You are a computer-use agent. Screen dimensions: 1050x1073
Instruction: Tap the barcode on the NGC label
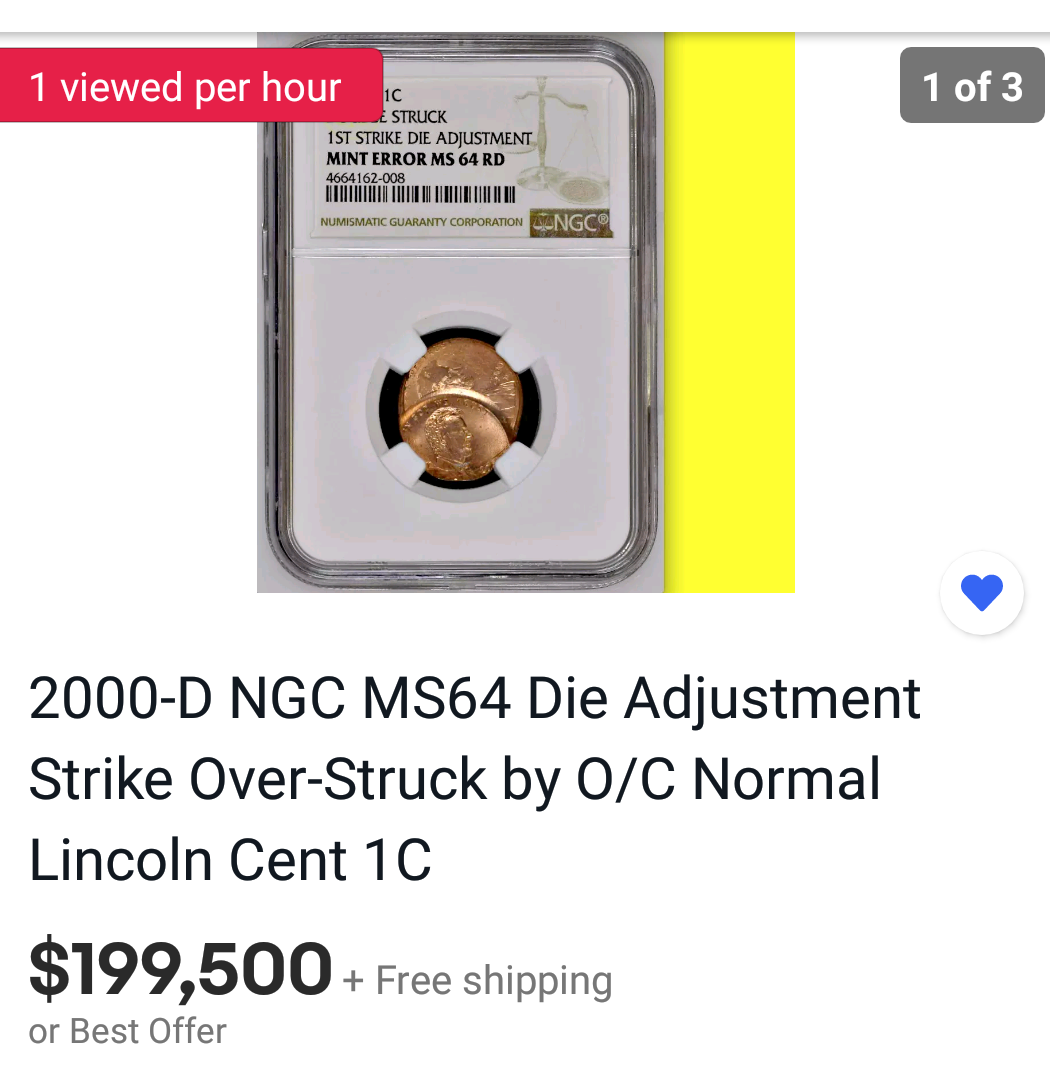(x=420, y=195)
